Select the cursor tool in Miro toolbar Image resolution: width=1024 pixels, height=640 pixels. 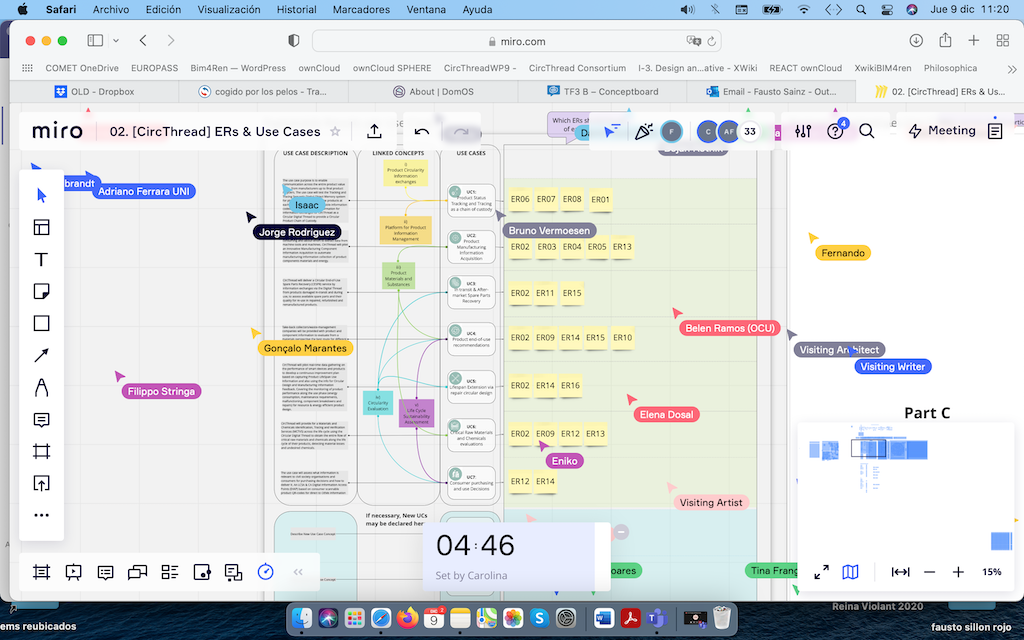[41, 195]
